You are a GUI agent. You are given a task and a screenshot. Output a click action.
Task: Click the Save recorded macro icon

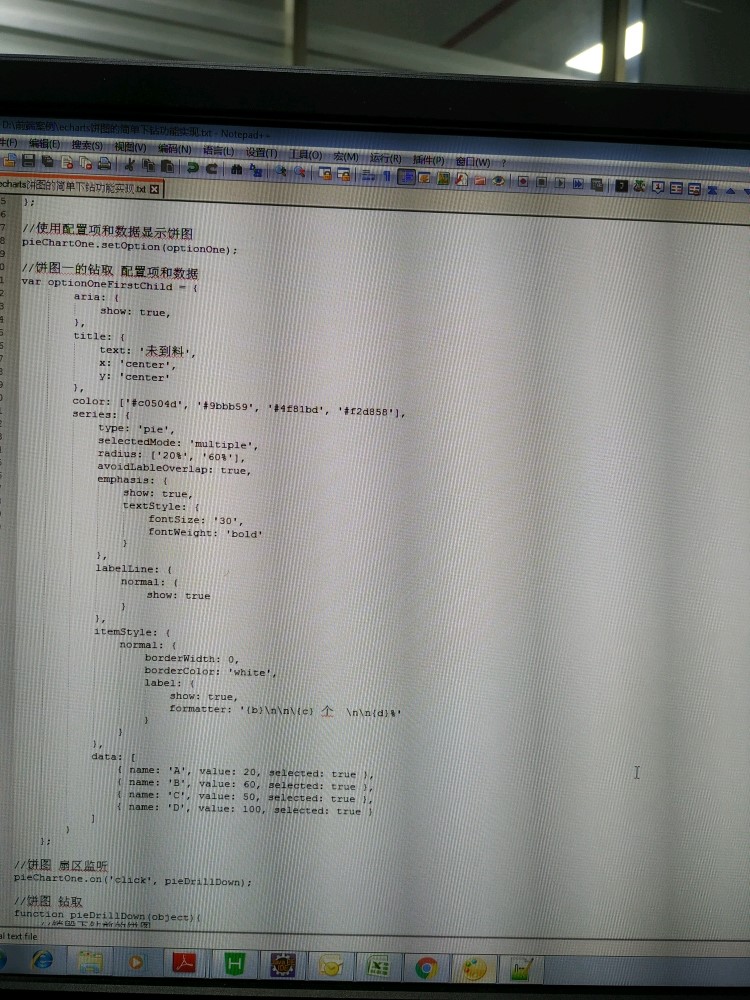597,185
